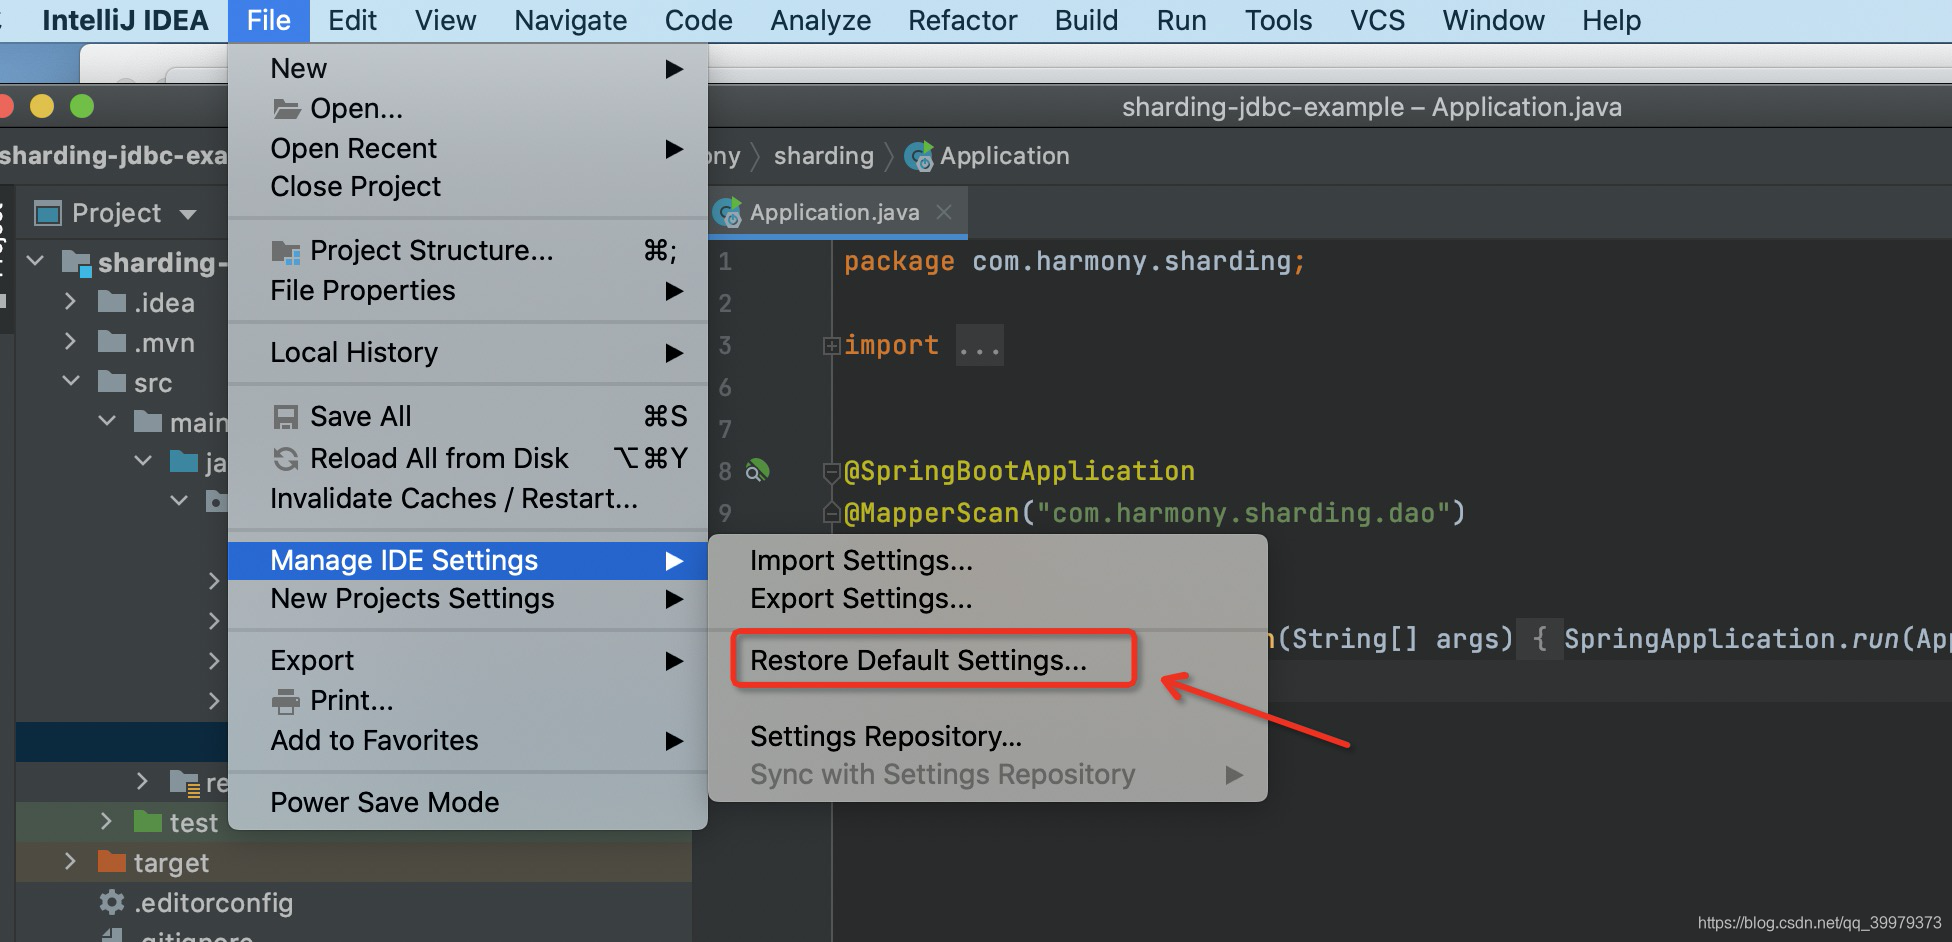Viewport: 1952px width, 942px height.
Task: Open Add to Favorites submenu
Action: 468,740
